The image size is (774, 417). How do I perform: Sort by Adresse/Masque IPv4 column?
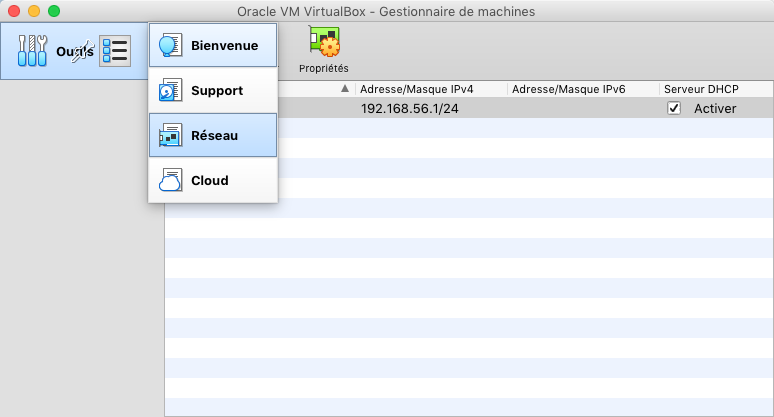[x=417, y=89]
